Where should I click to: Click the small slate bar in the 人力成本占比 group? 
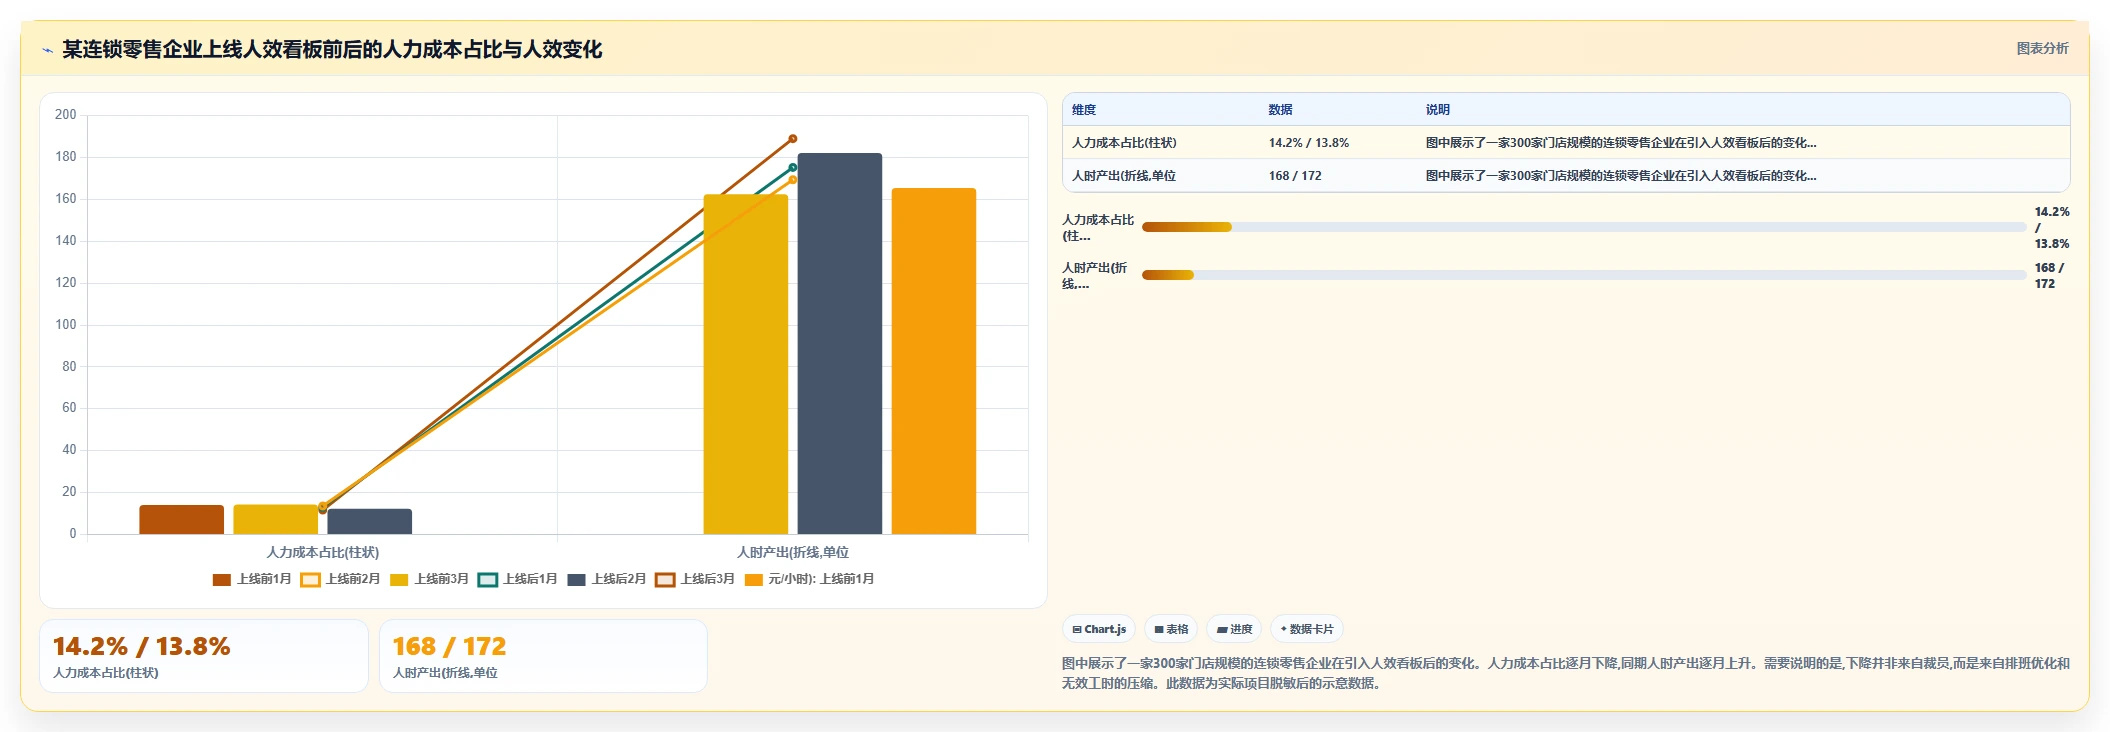click(370, 522)
